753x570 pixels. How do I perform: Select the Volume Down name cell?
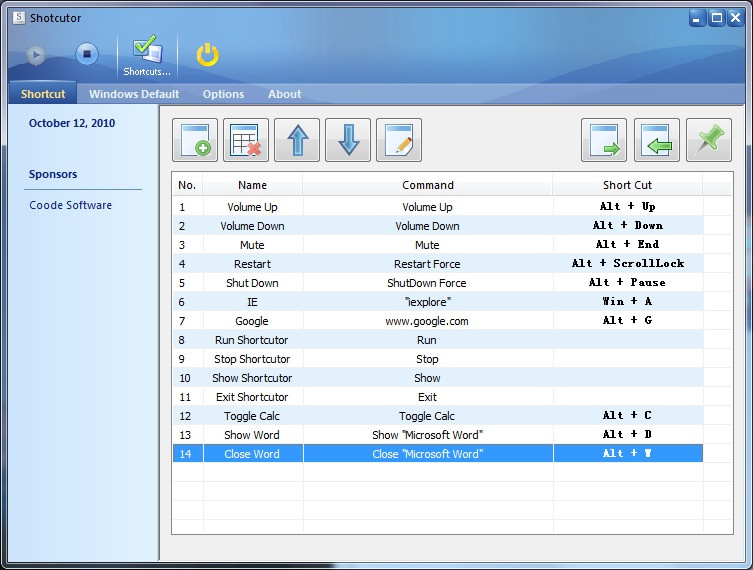point(253,226)
